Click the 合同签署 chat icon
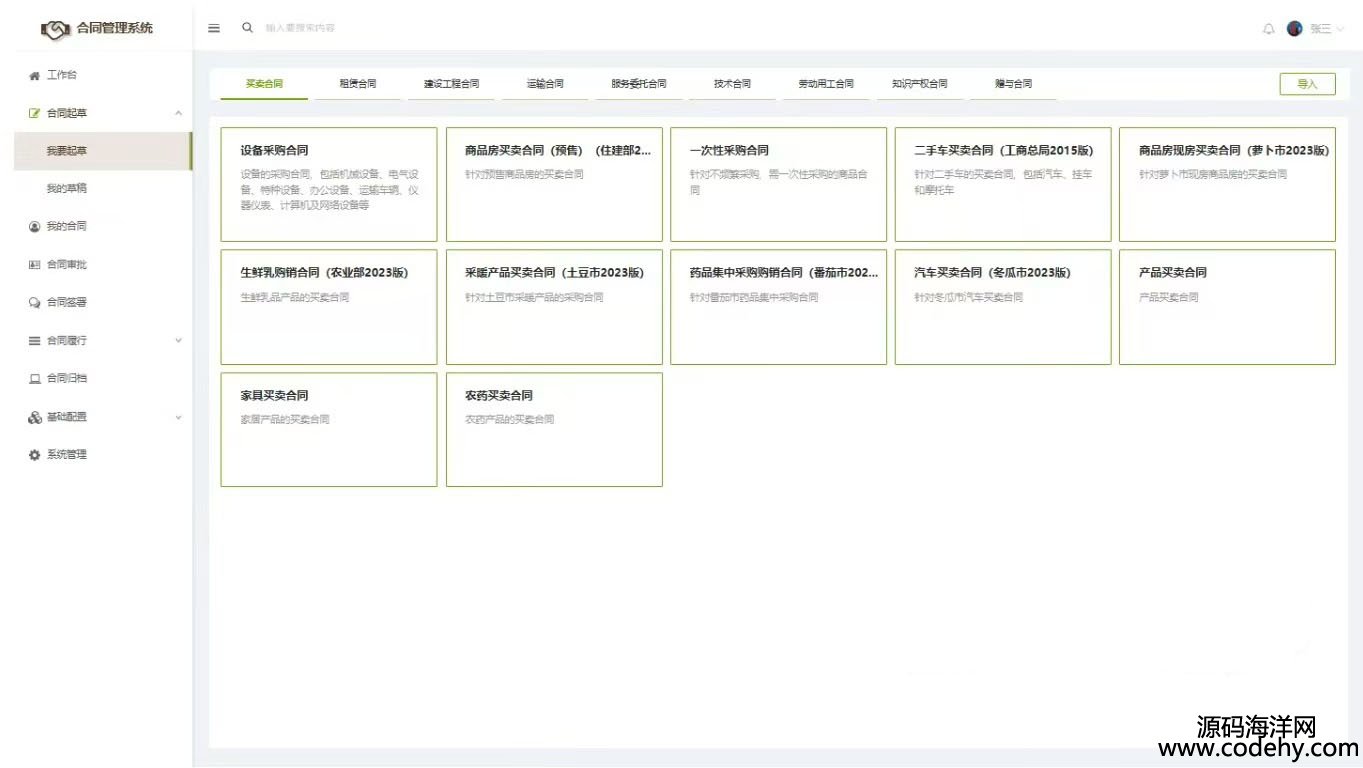This screenshot has height=768, width=1363. [x=35, y=303]
